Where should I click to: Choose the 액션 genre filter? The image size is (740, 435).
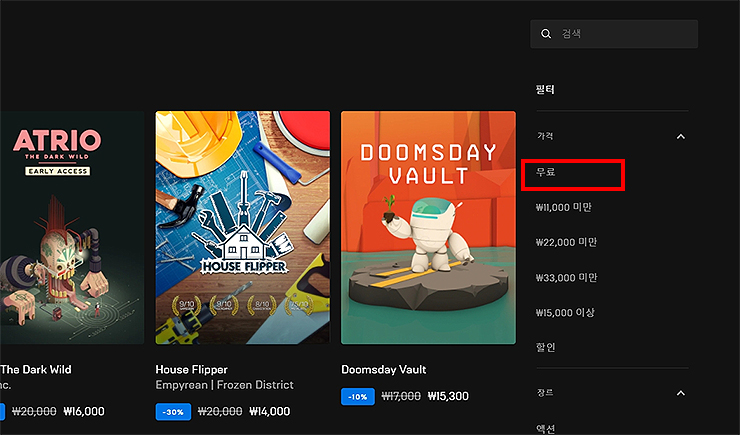pyautogui.click(x=546, y=428)
